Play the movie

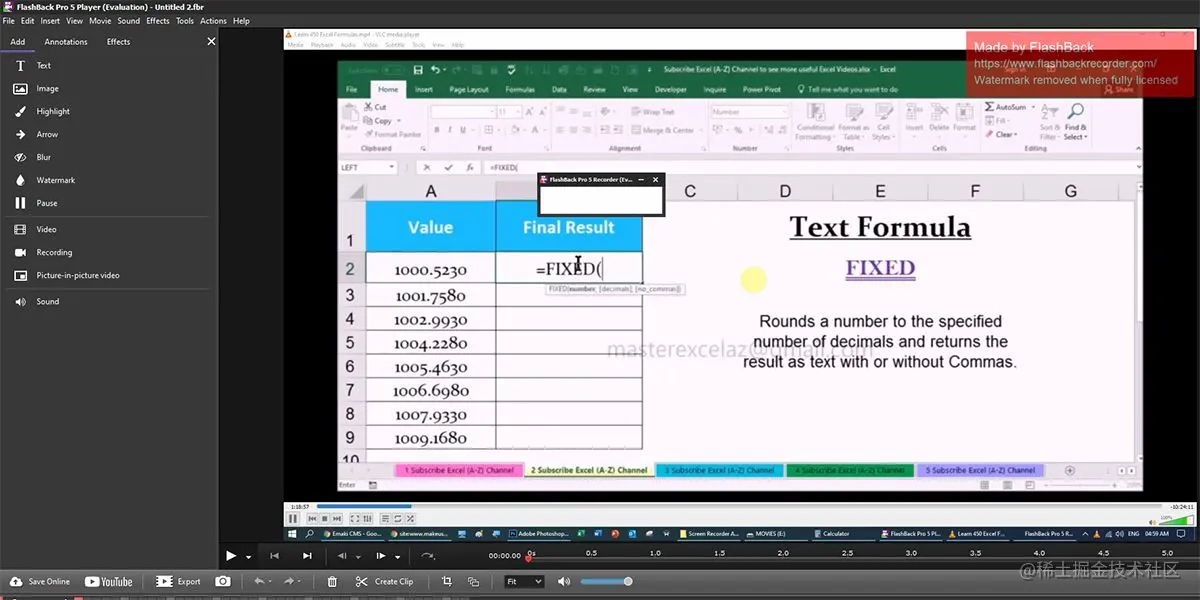tap(231, 556)
